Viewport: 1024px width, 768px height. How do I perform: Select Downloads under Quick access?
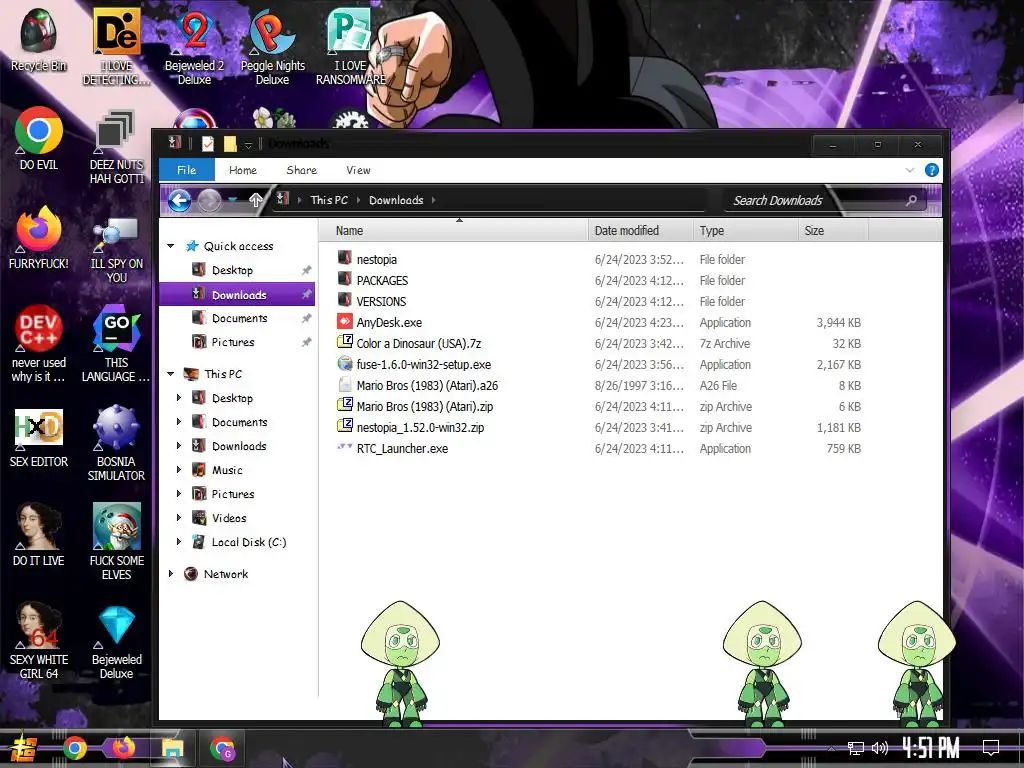point(238,295)
